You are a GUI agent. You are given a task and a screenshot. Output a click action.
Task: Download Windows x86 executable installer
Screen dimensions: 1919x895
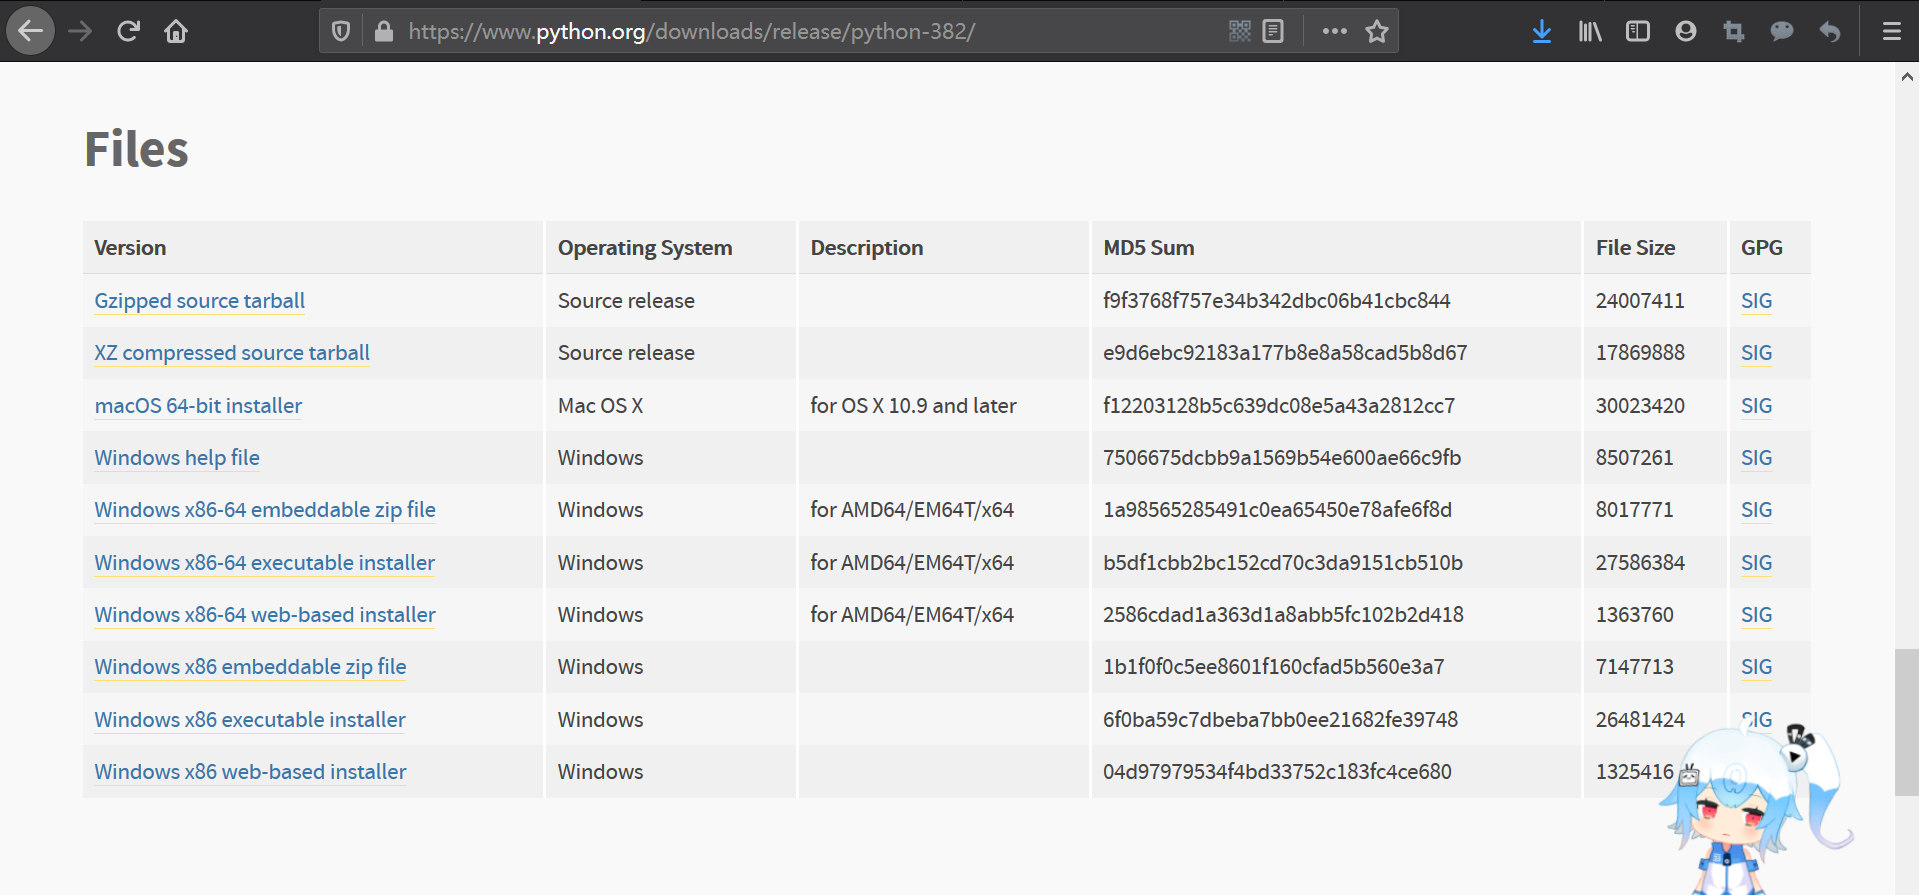[x=250, y=720]
